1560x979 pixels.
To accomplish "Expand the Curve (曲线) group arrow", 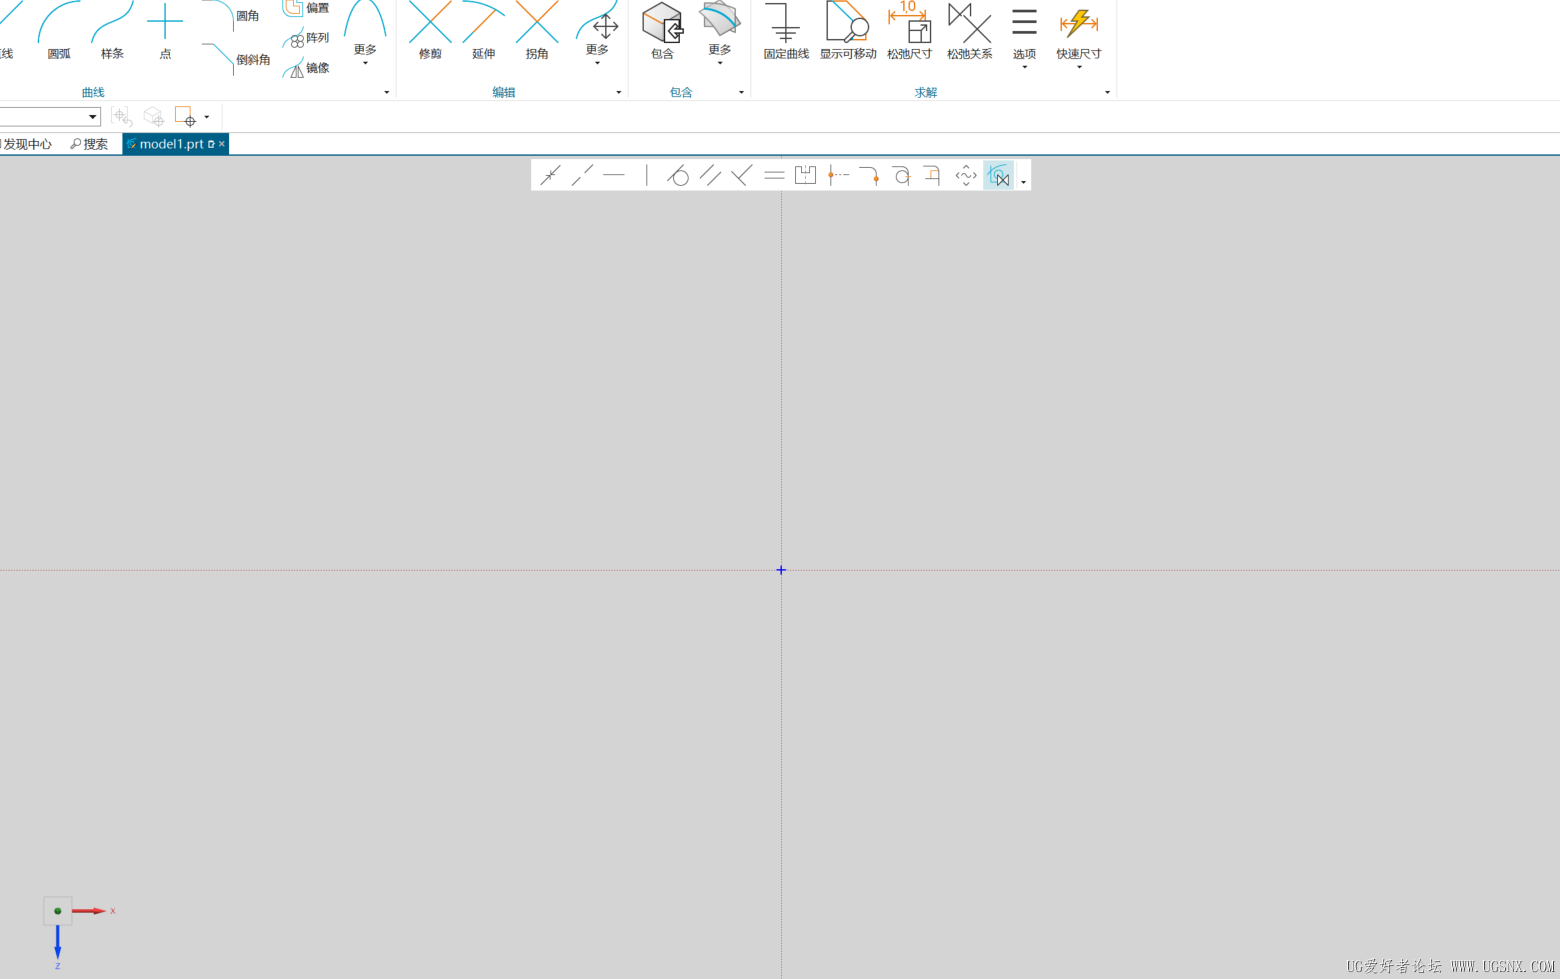I will tap(387, 92).
